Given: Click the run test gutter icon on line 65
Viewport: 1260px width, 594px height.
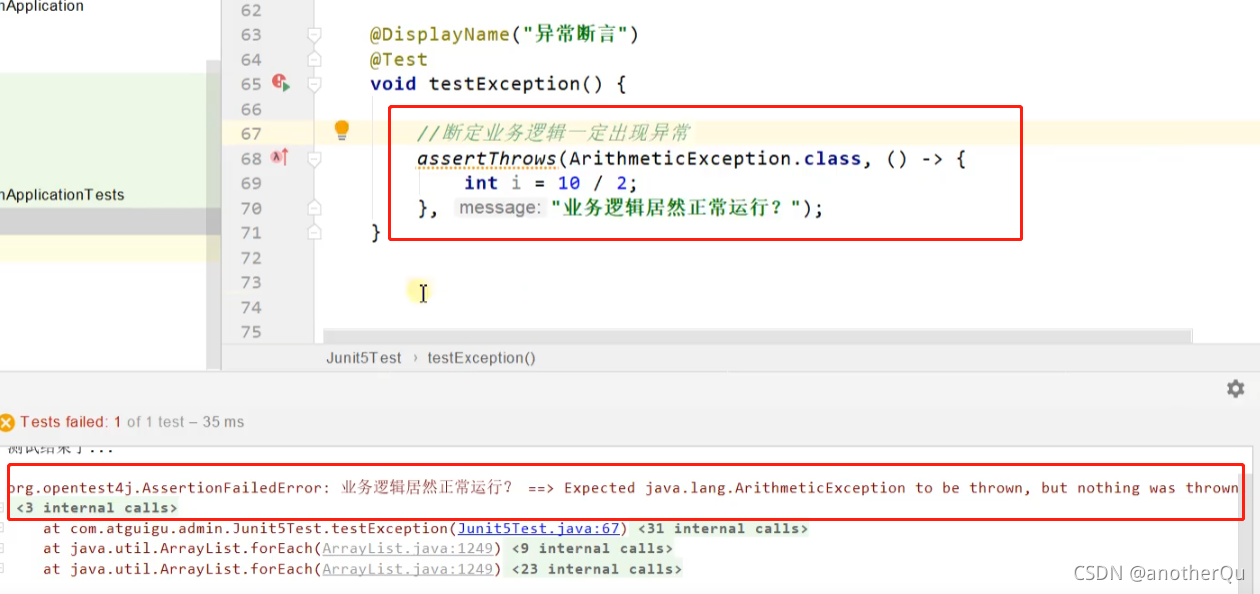Looking at the screenshot, I should (281, 84).
